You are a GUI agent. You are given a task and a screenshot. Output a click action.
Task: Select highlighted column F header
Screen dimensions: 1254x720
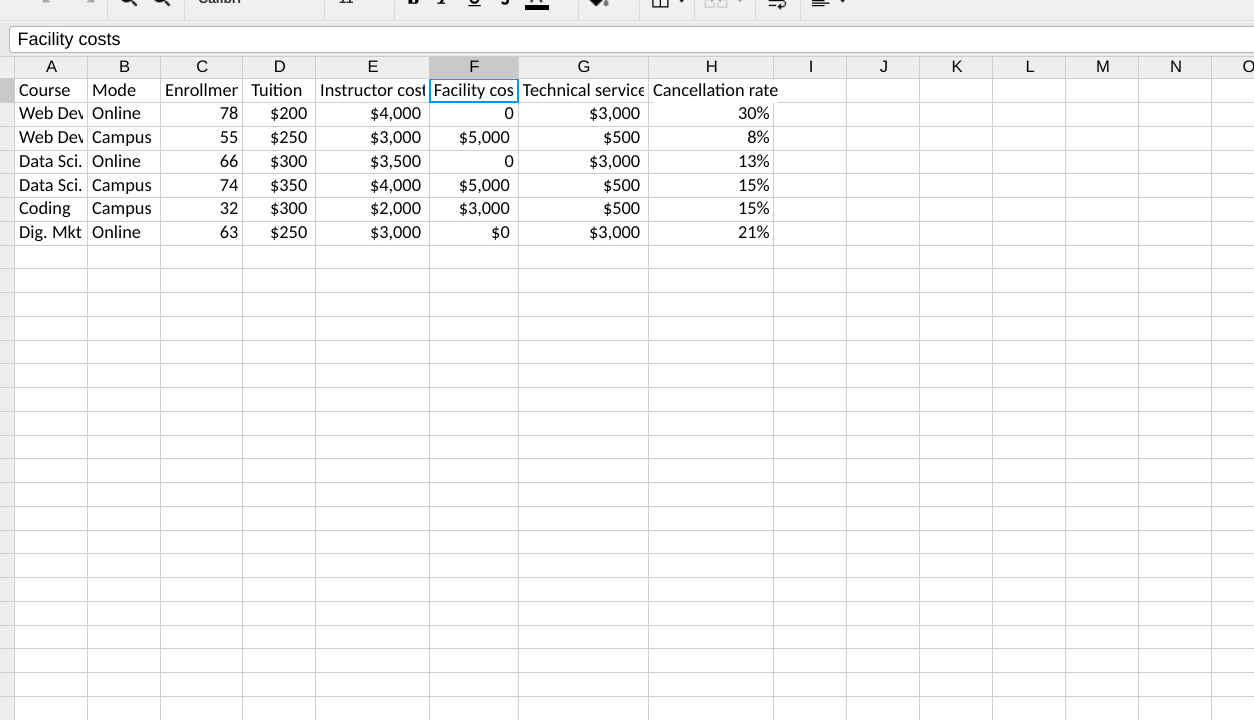coord(474,67)
